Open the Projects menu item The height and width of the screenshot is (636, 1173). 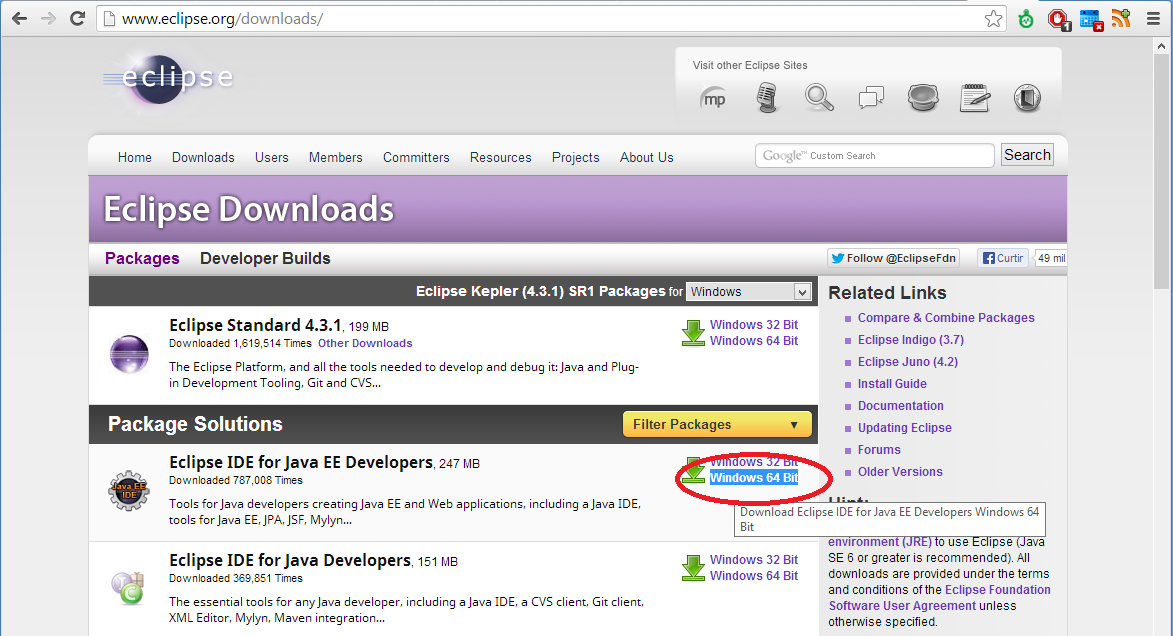tap(576, 157)
